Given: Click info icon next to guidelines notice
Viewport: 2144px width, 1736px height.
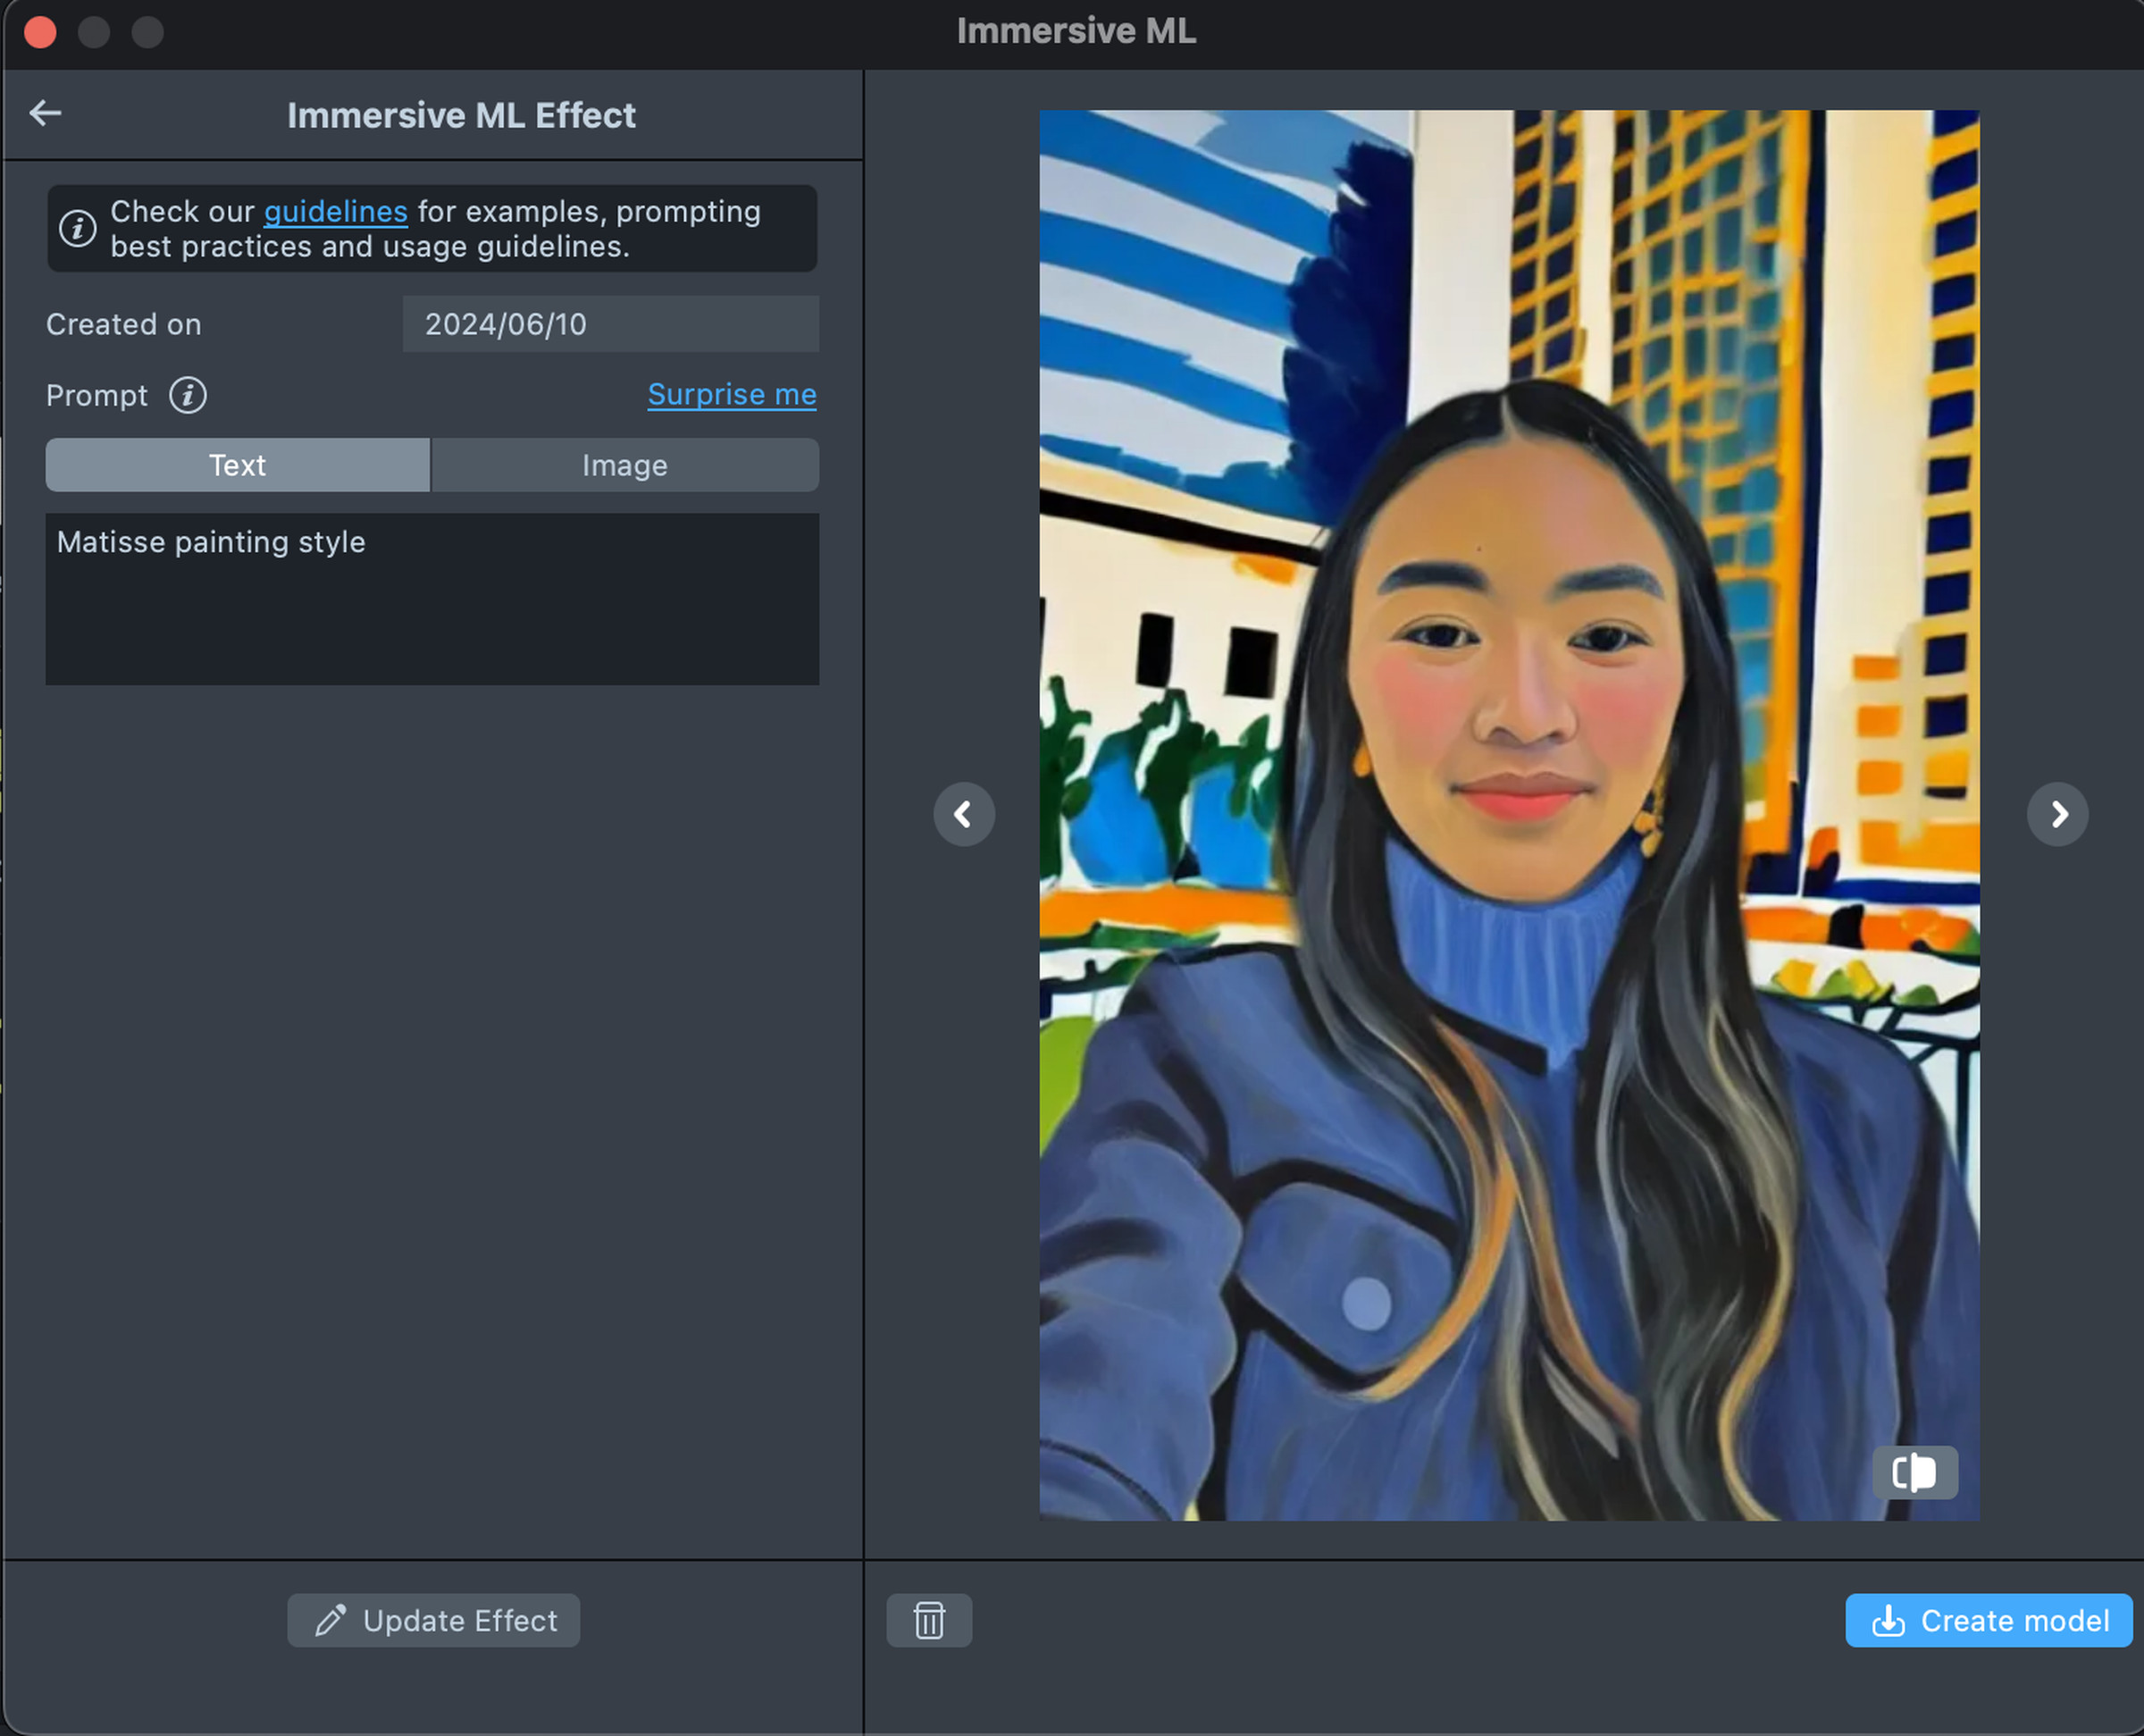Looking at the screenshot, I should [78, 227].
